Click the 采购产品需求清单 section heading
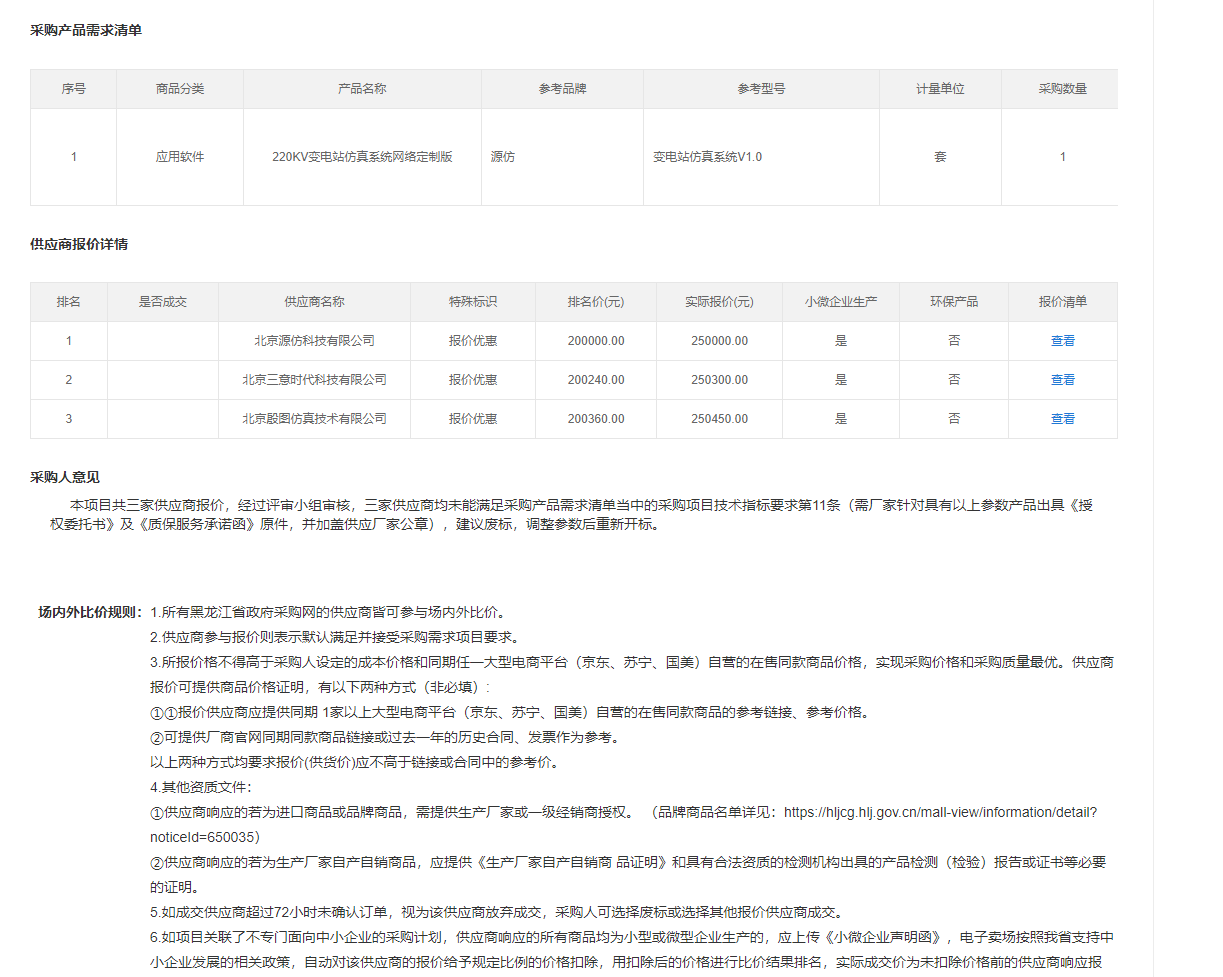Image resolution: width=1223 pixels, height=977 pixels. coord(86,30)
